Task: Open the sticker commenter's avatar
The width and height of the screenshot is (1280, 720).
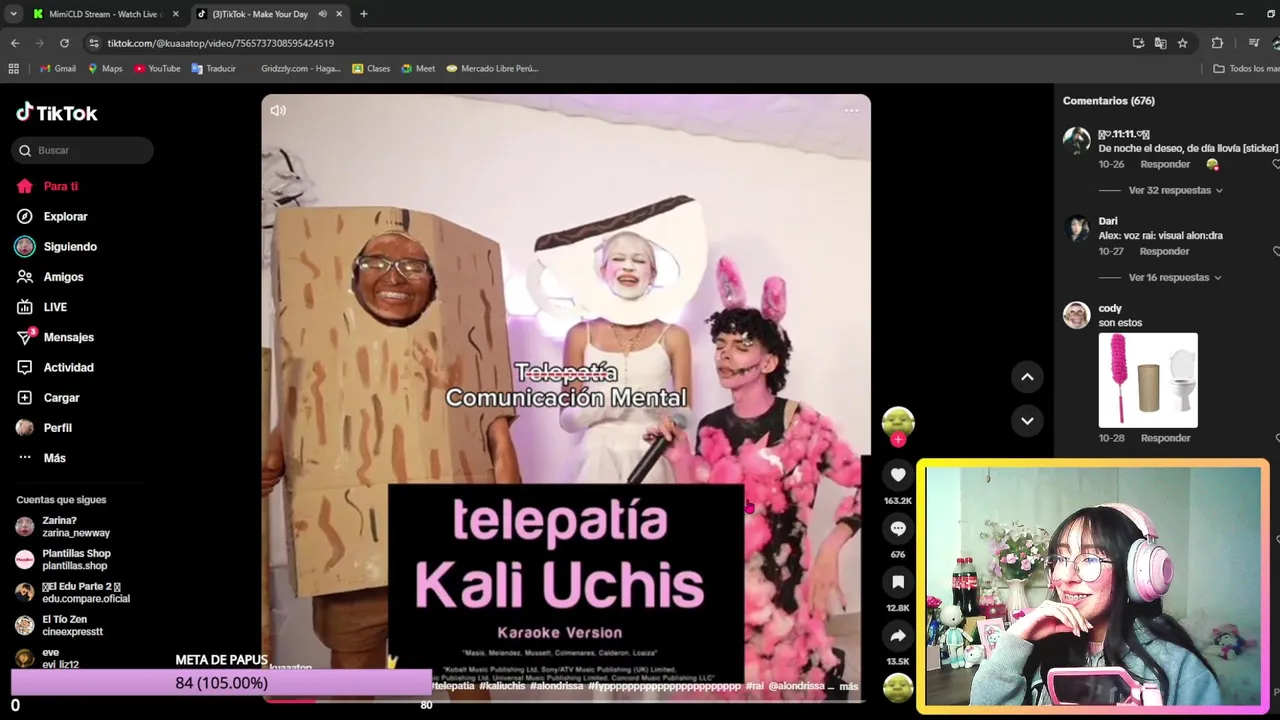Action: [1077, 141]
